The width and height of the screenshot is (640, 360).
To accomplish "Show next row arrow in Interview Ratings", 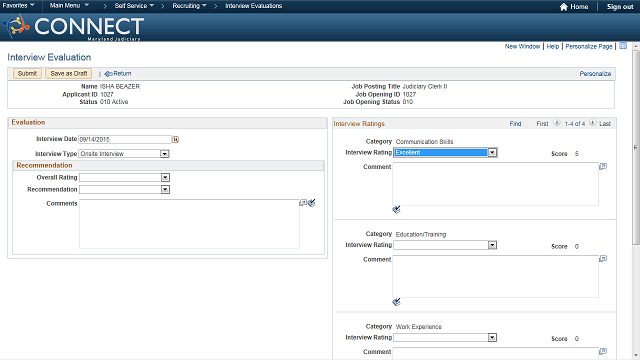I will click(593, 122).
